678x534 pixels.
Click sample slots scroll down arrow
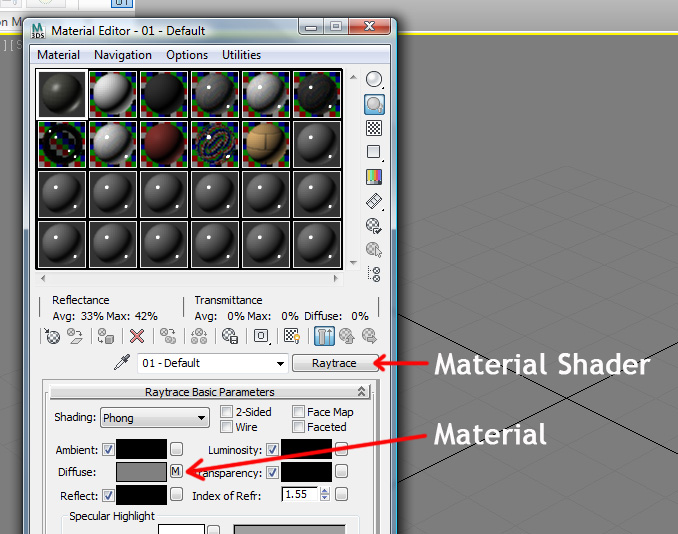click(x=353, y=262)
